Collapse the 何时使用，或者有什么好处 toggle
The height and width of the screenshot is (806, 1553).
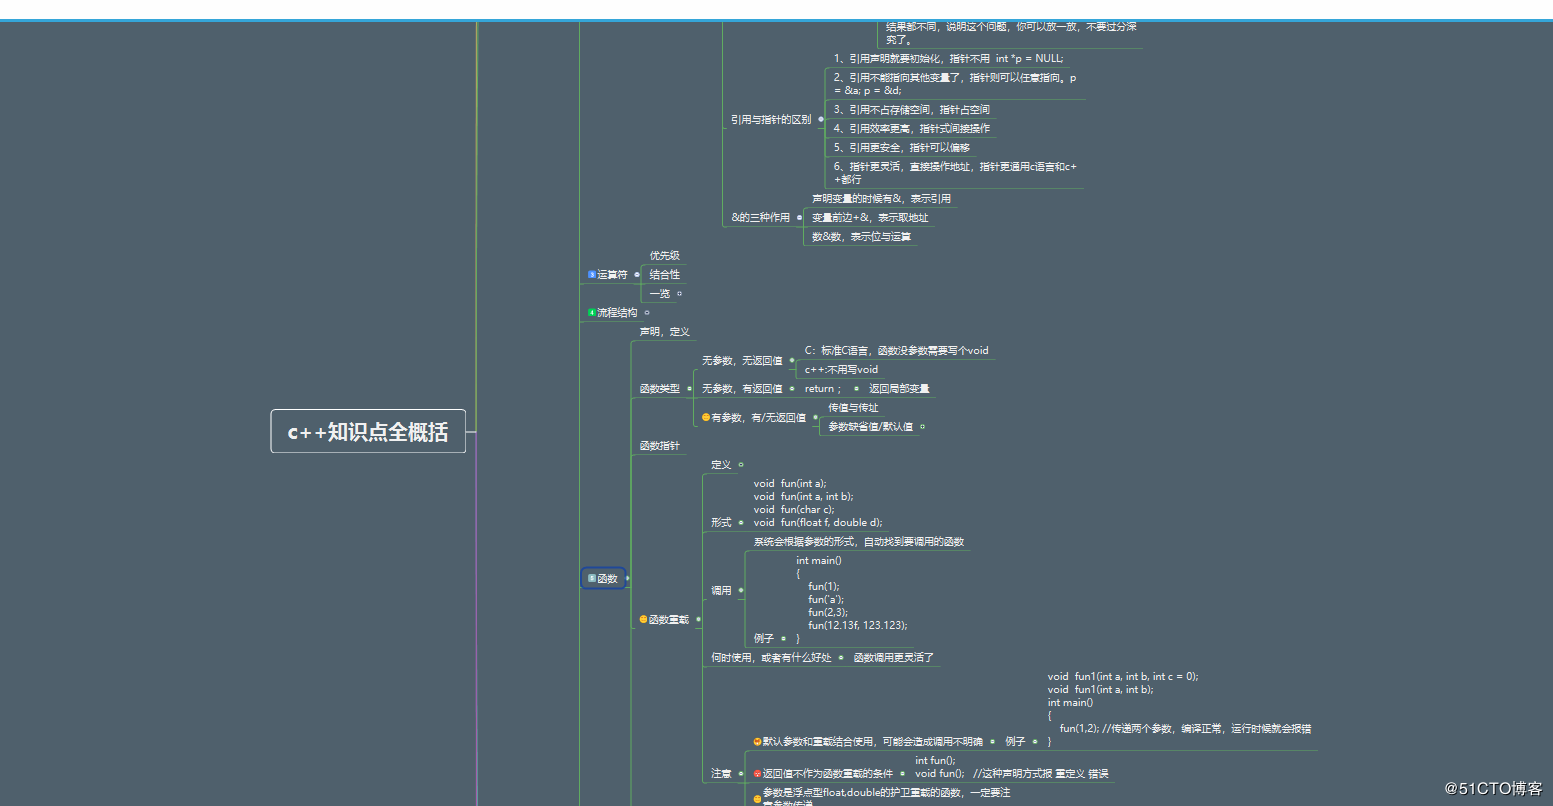841,657
